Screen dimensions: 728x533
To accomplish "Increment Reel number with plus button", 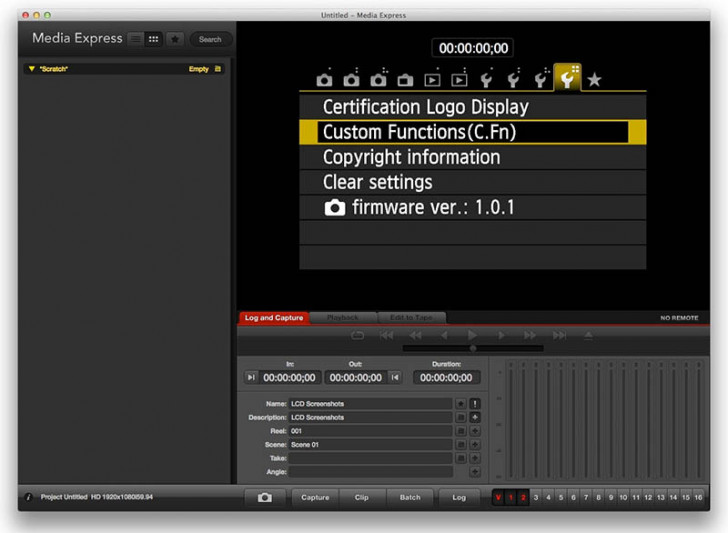I will coord(474,431).
